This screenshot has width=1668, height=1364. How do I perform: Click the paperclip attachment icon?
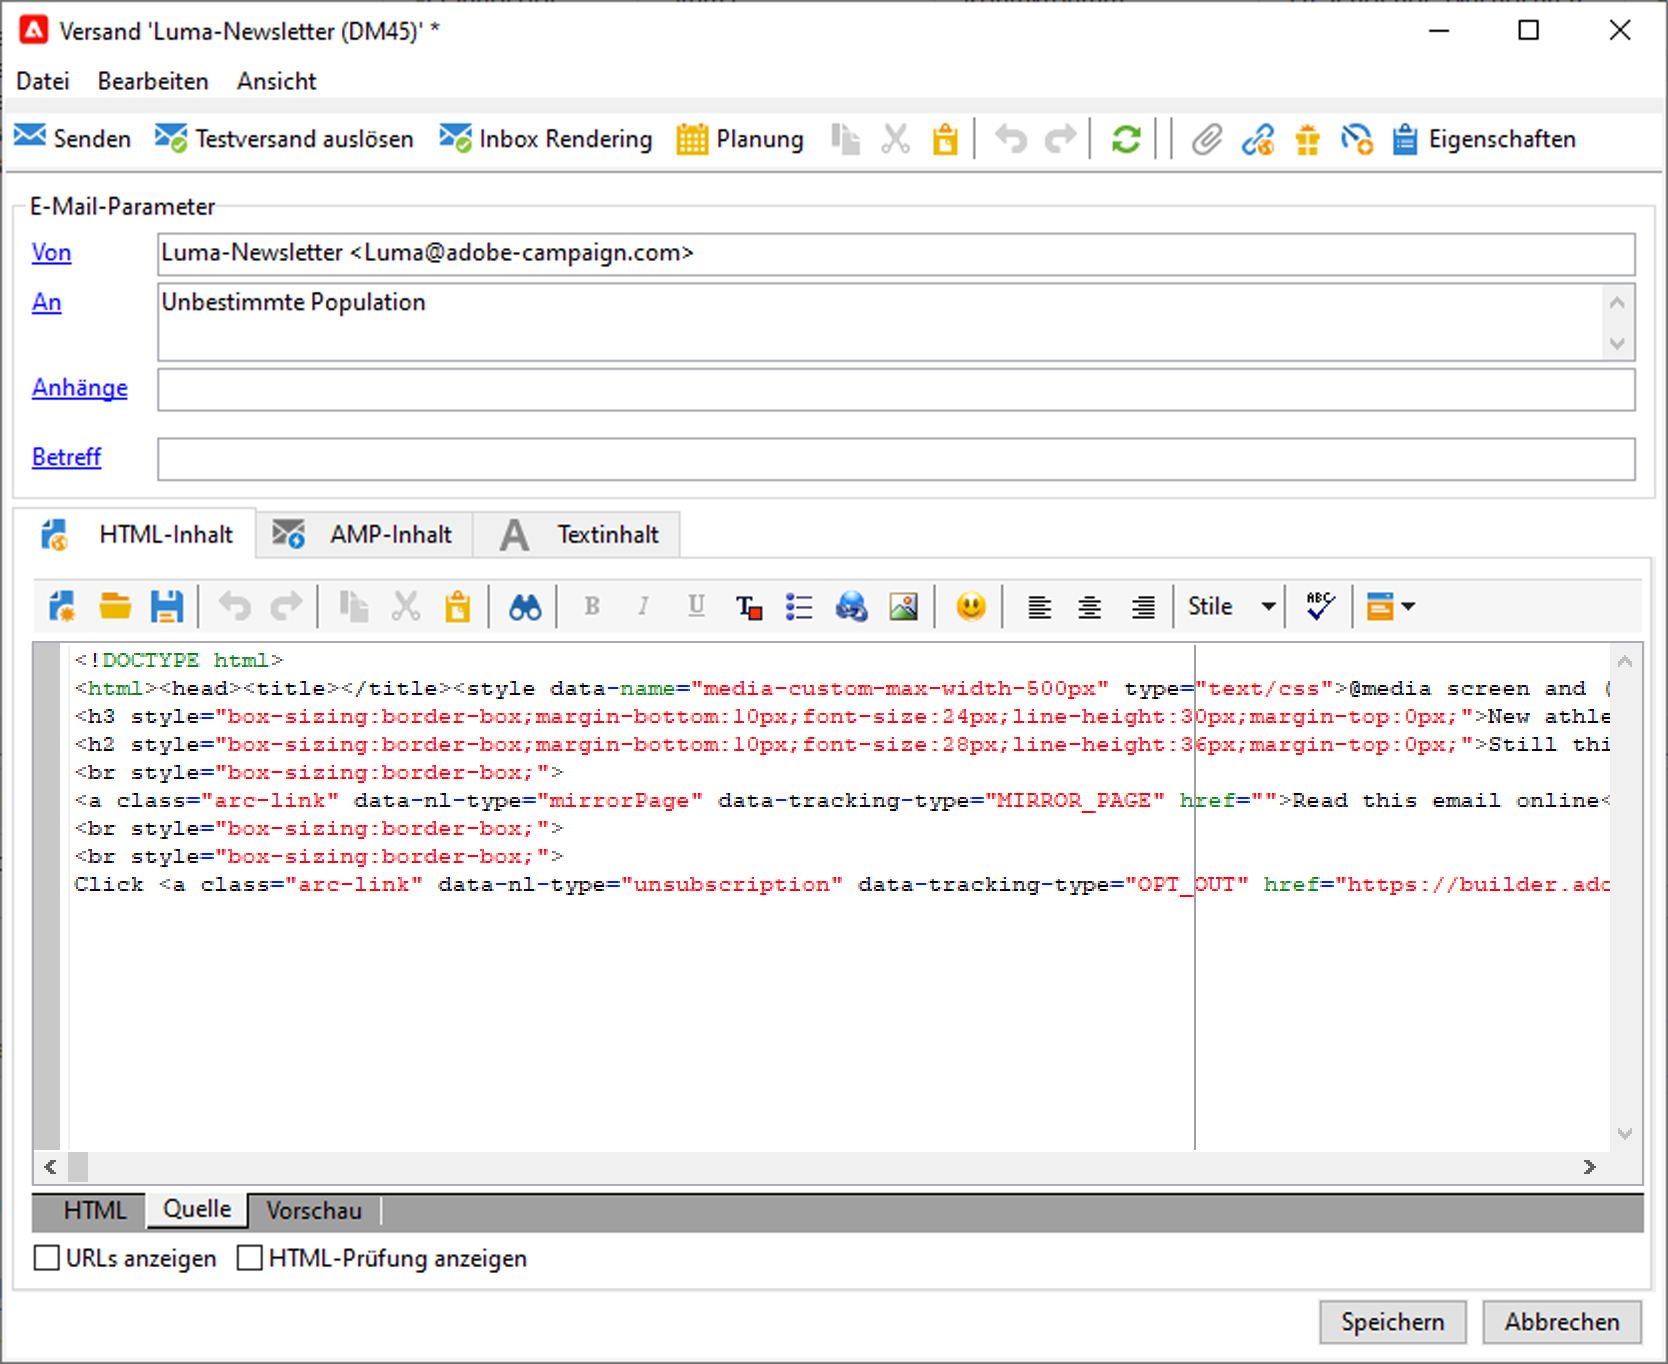point(1207,139)
